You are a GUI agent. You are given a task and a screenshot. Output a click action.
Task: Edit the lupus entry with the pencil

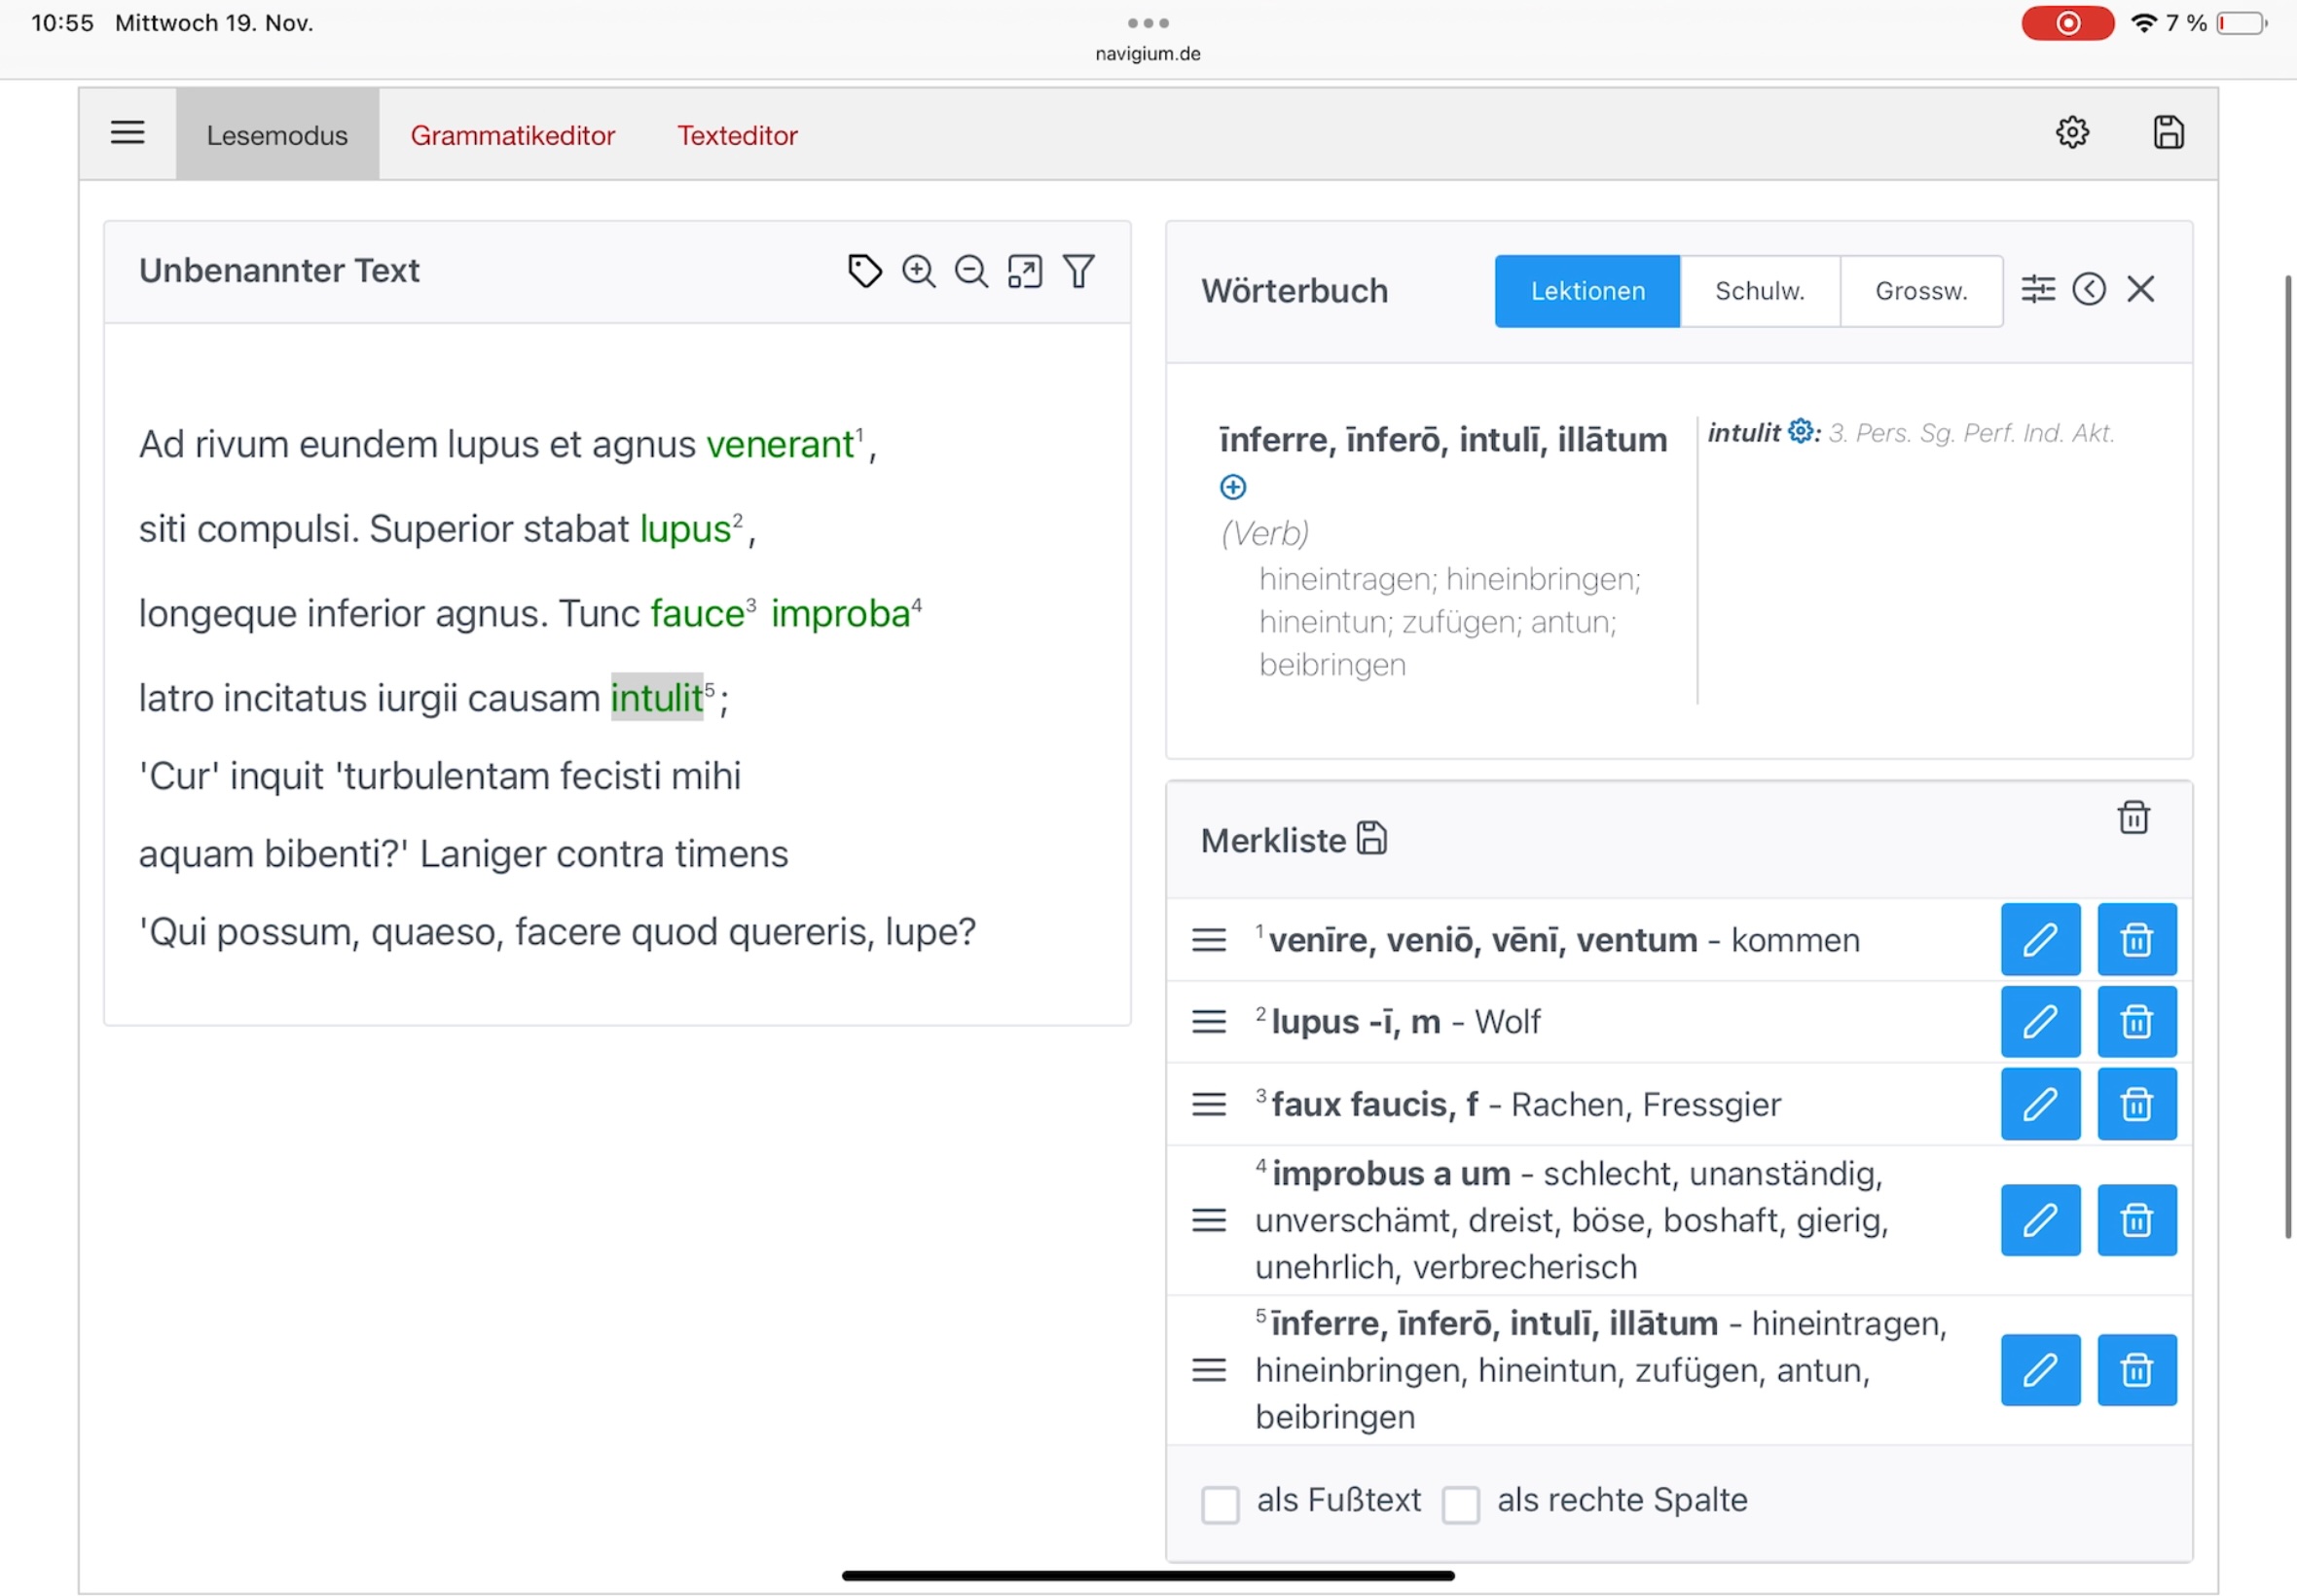2039,1021
